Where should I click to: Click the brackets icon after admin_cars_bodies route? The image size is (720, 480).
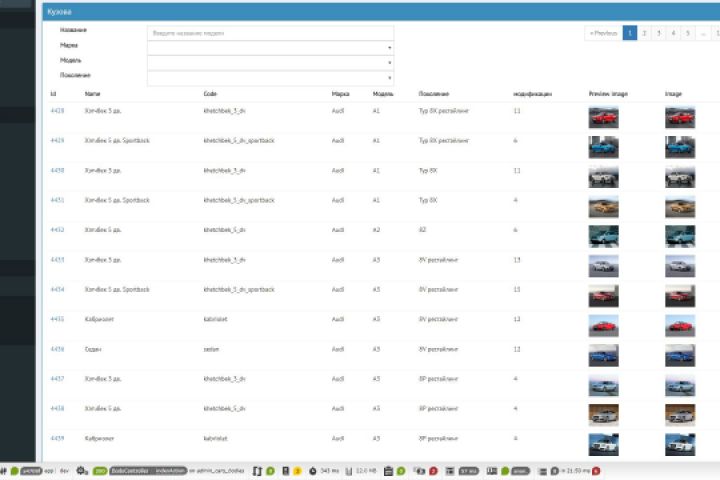[257, 471]
